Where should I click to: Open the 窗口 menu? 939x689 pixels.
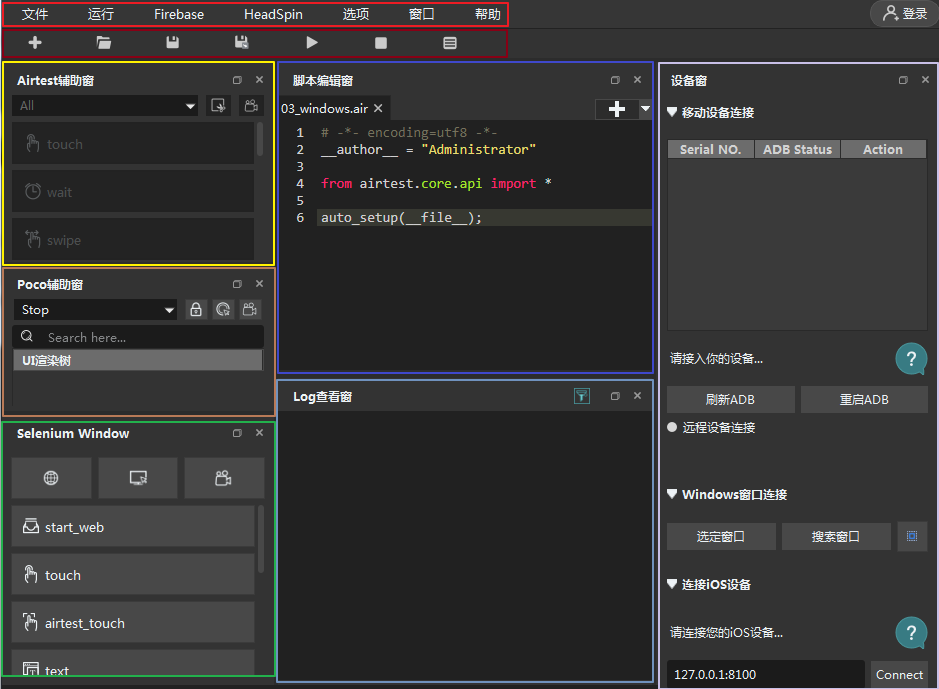[x=422, y=14]
